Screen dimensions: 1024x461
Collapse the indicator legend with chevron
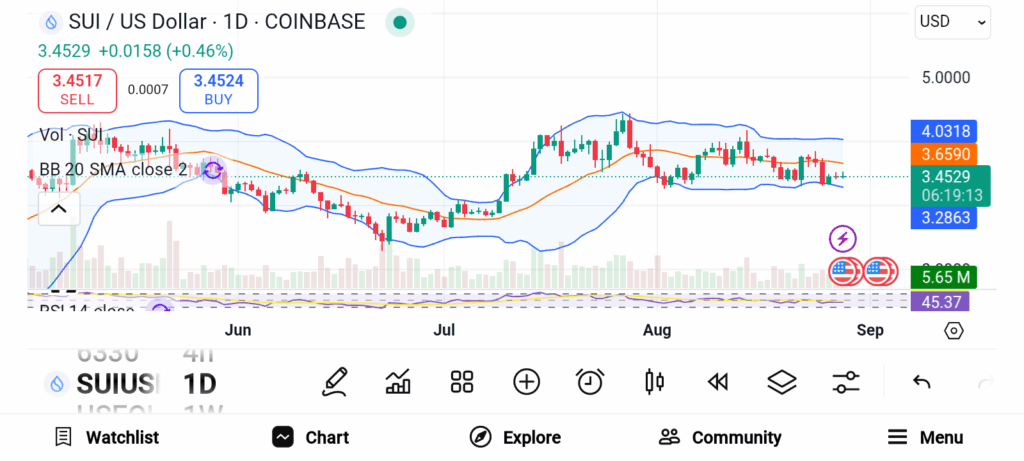[x=59, y=208]
